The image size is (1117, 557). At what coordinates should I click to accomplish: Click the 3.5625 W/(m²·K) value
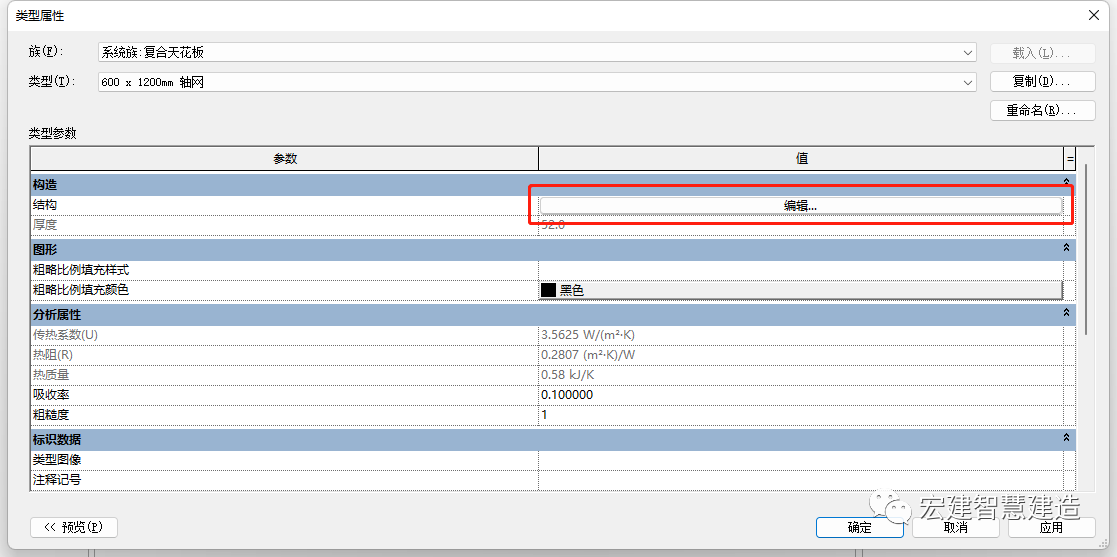[588, 335]
